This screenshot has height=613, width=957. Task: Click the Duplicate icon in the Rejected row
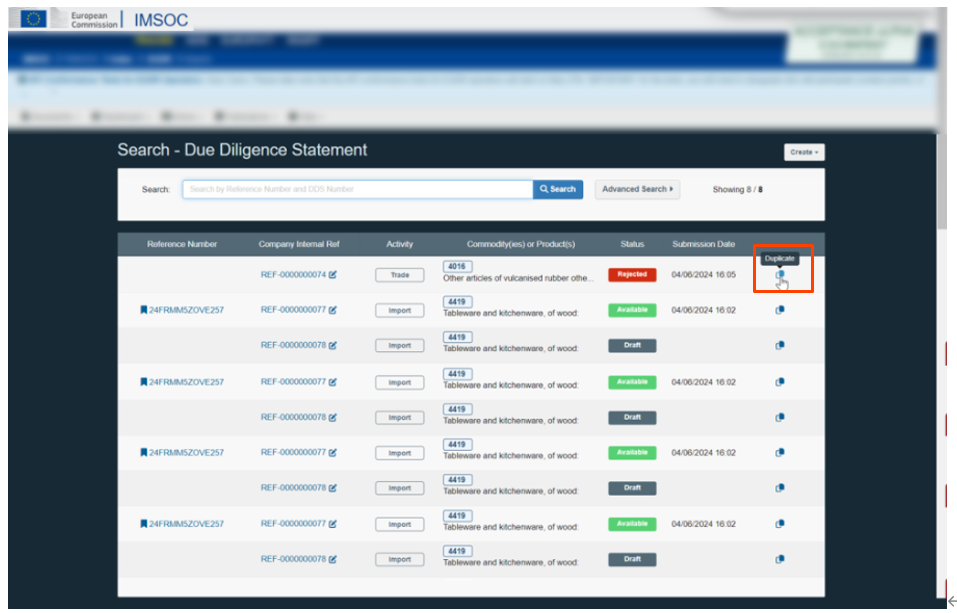coord(780,275)
